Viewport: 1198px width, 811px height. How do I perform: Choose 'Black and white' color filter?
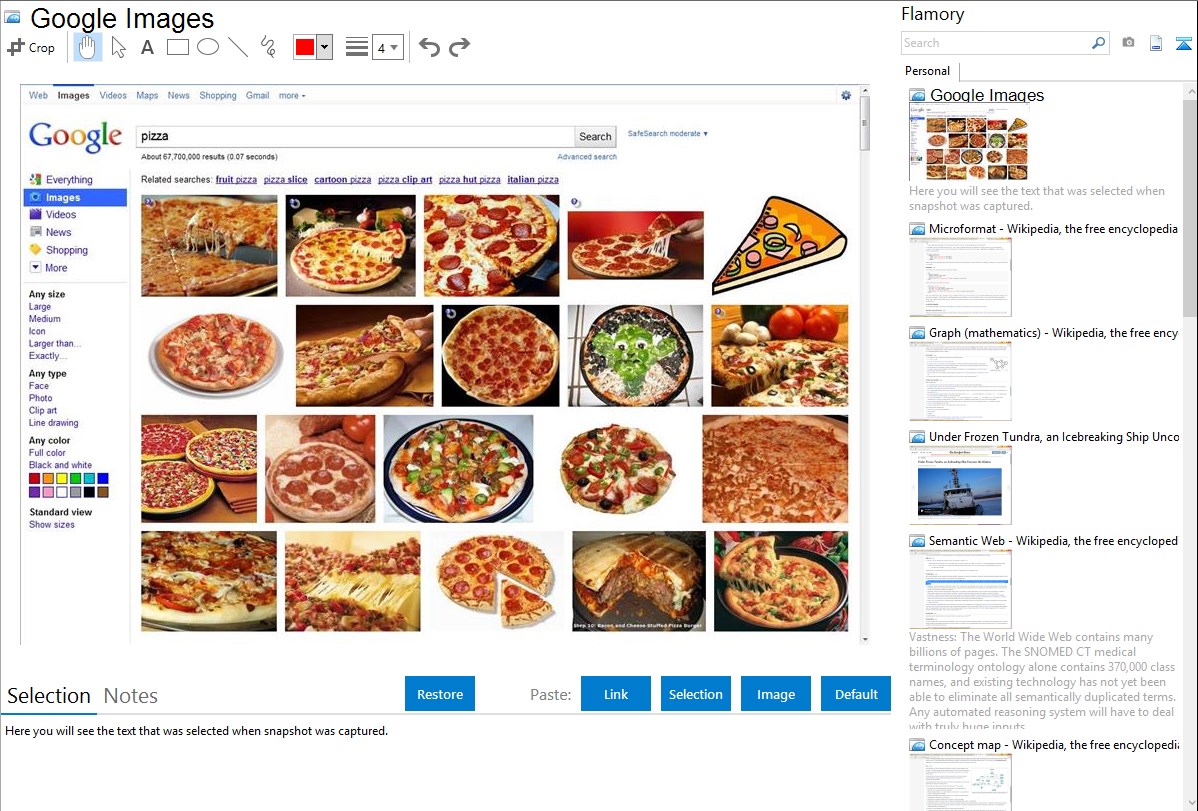(x=60, y=465)
